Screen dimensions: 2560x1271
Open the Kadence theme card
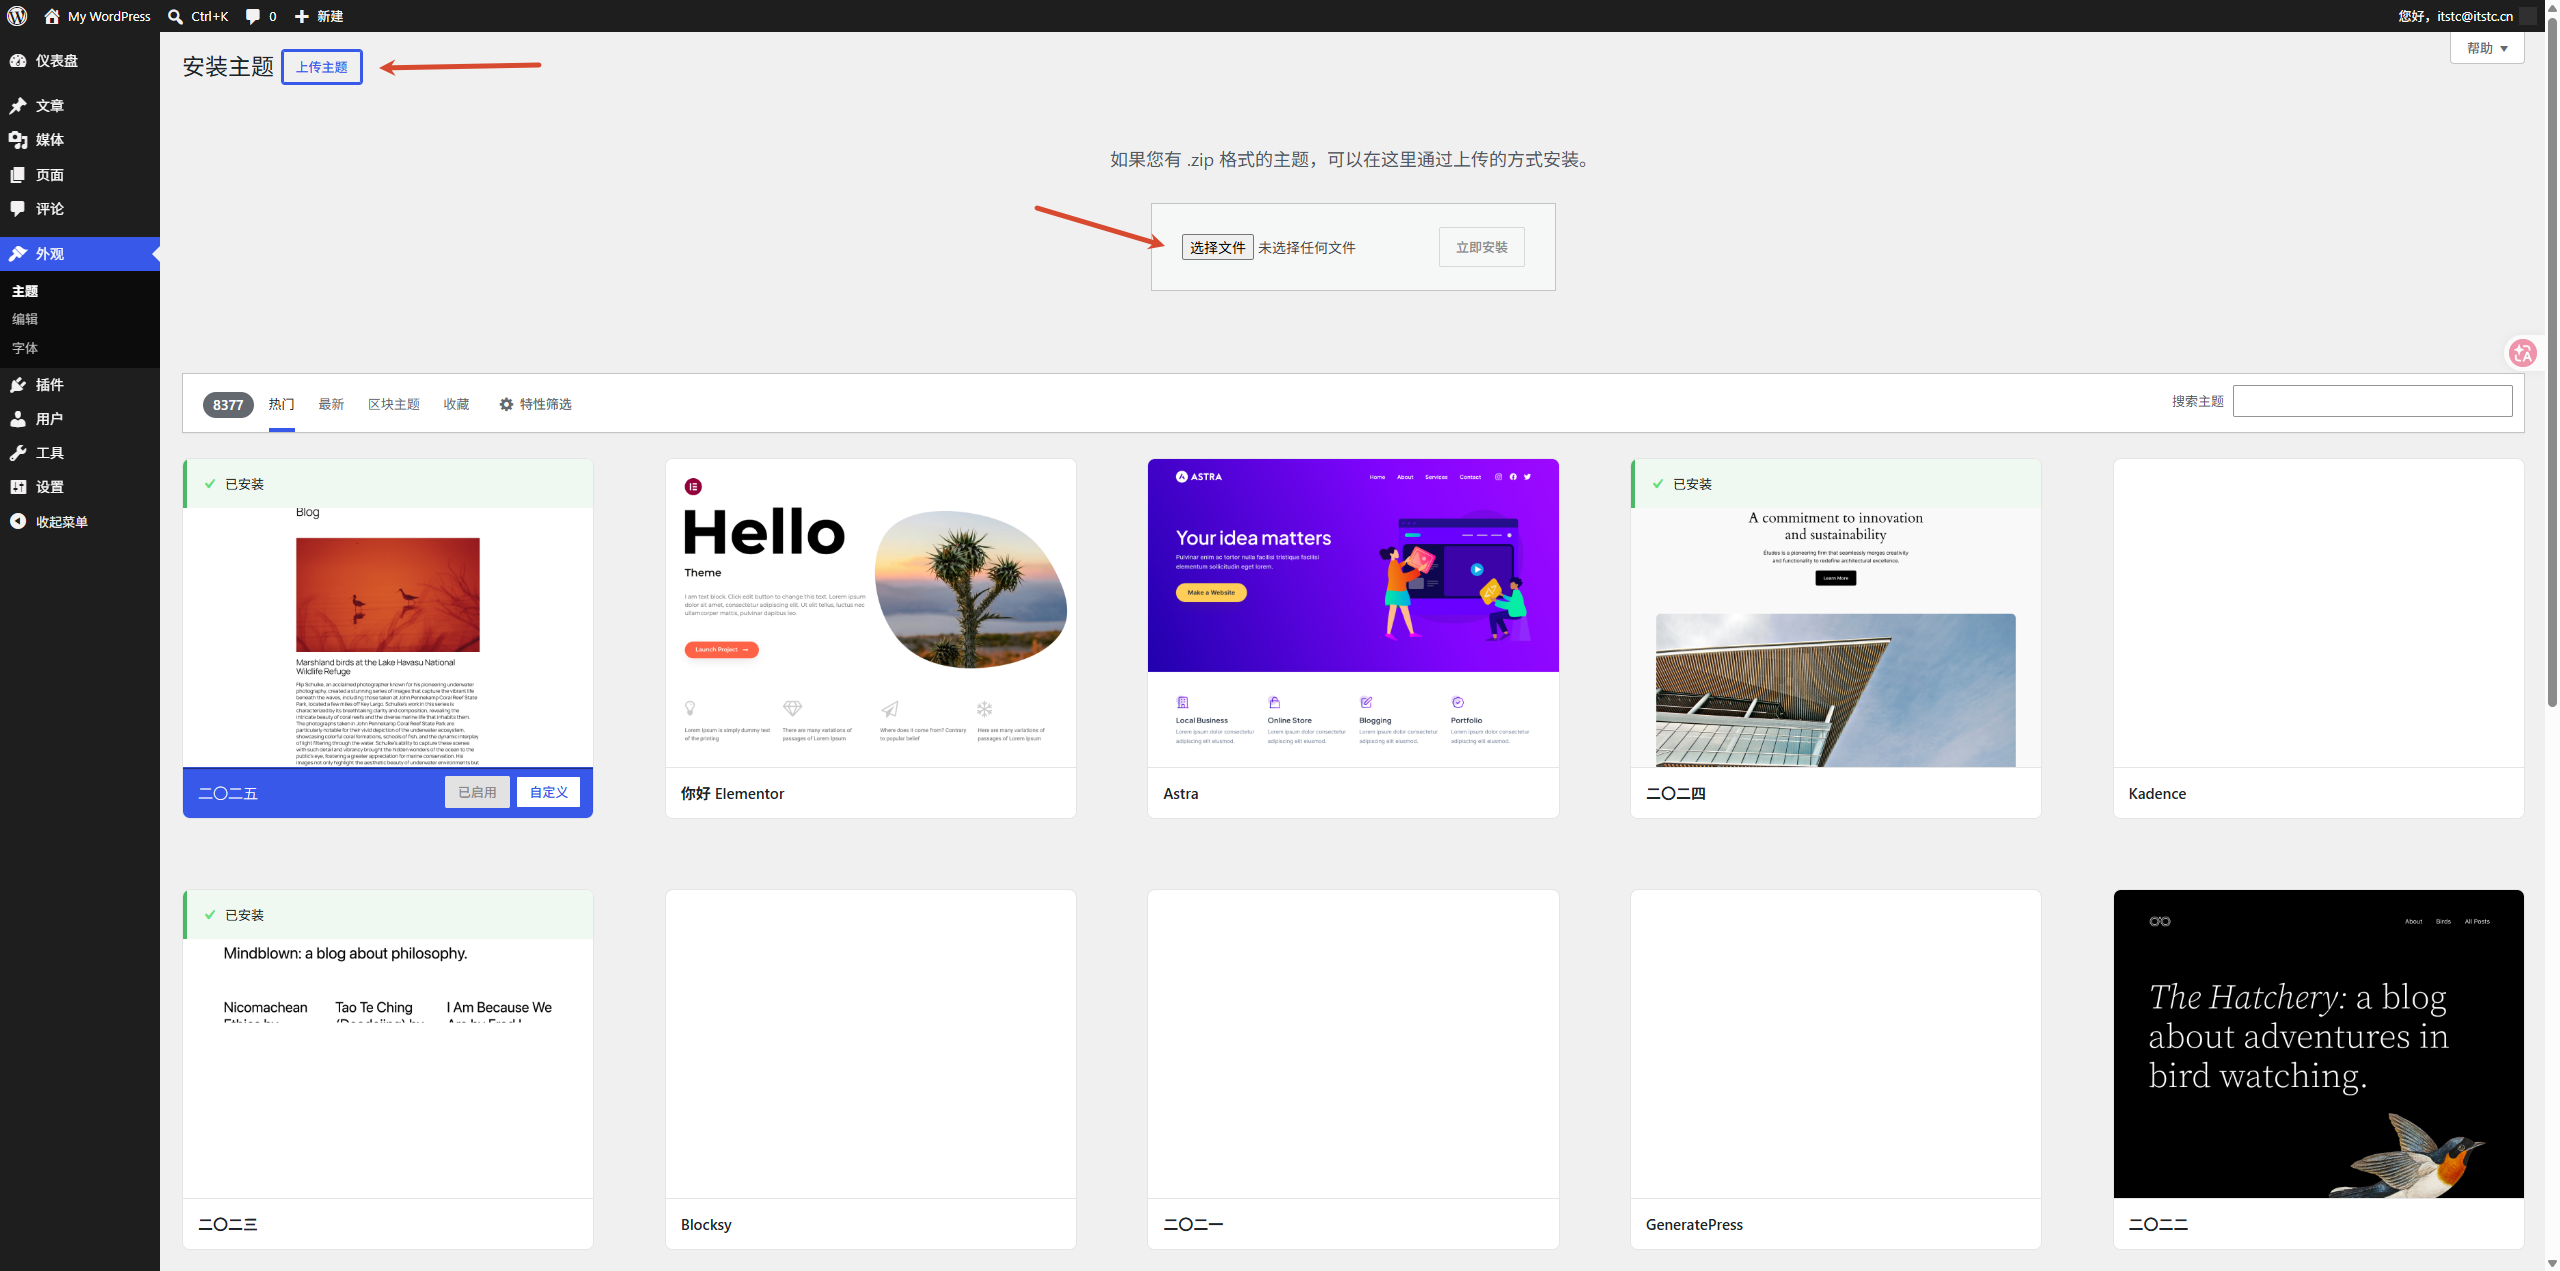tap(2319, 638)
